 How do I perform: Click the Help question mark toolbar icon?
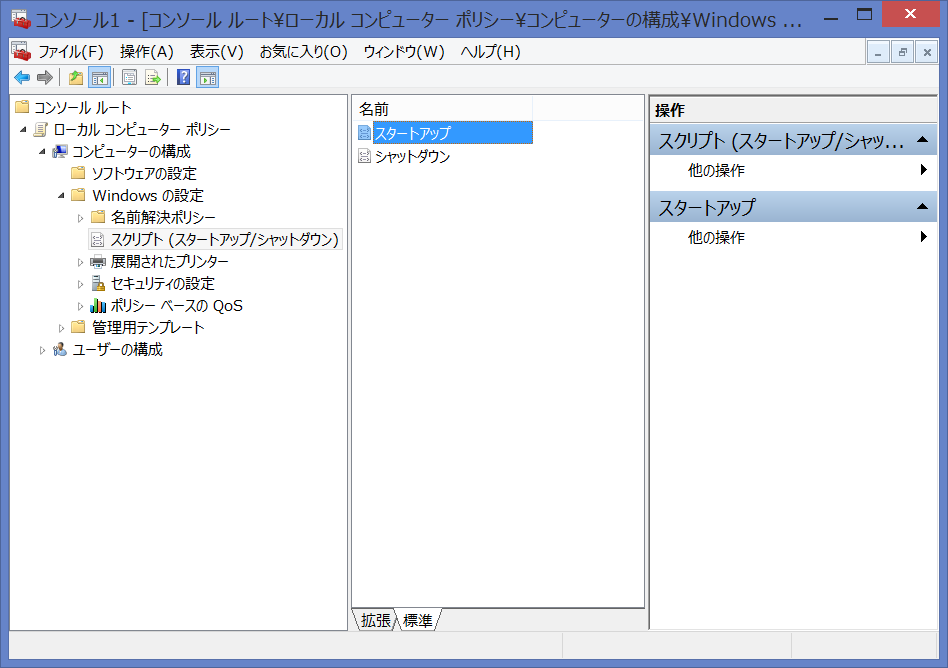pyautogui.click(x=181, y=77)
